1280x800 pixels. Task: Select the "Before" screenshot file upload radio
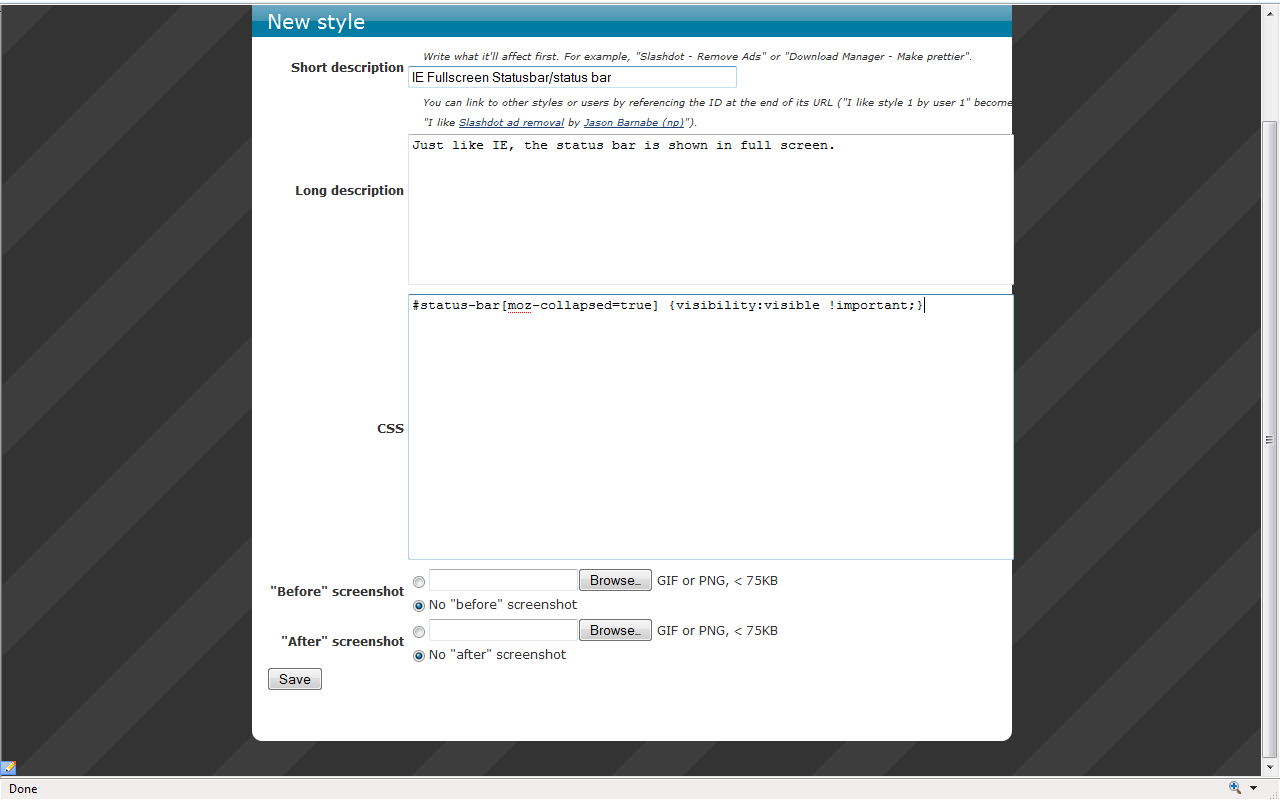[419, 582]
